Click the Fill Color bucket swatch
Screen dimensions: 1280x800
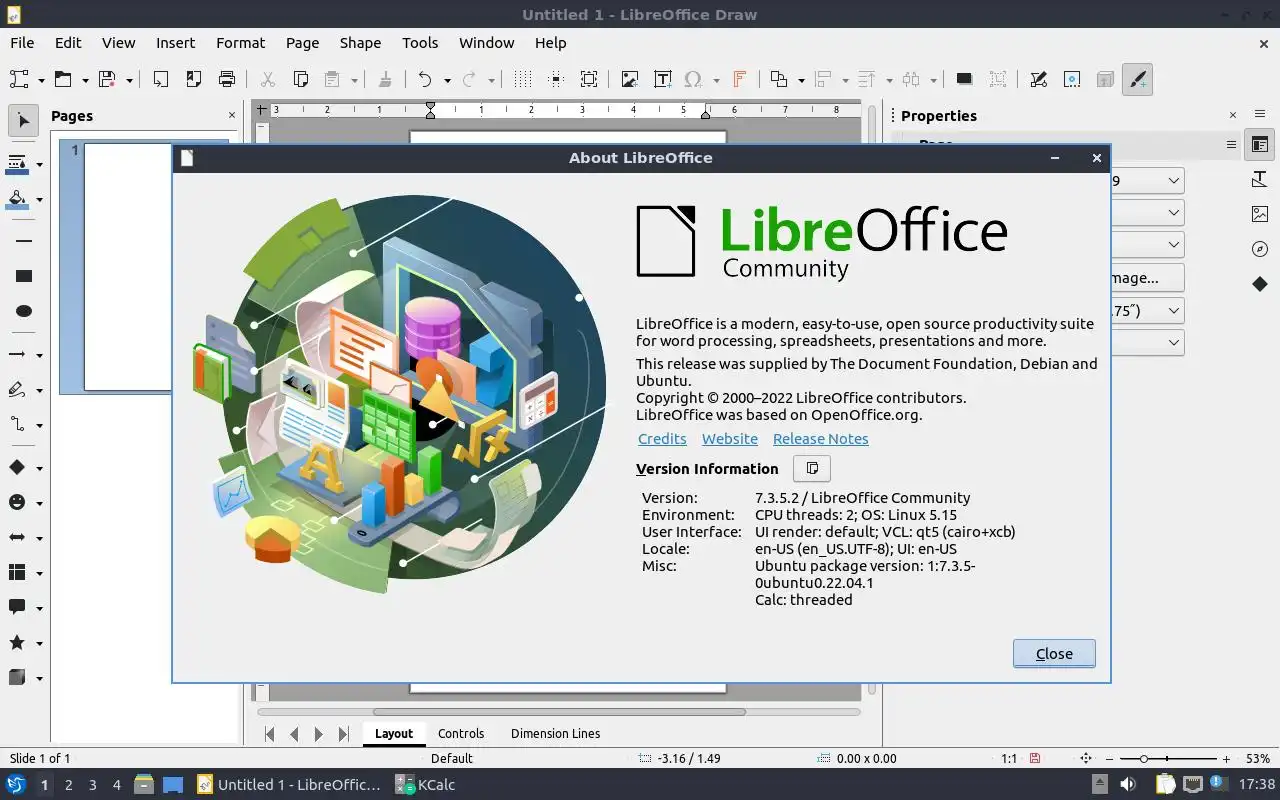click(x=17, y=199)
